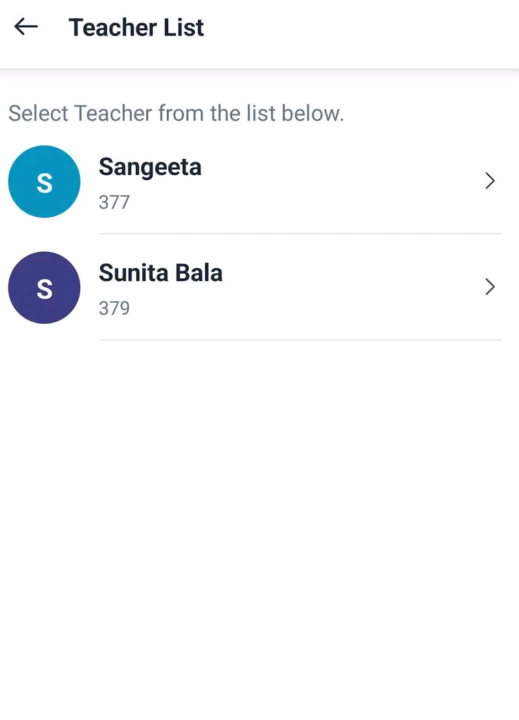519x720 pixels.
Task: Go back using the left arrow
Action: pos(26,27)
